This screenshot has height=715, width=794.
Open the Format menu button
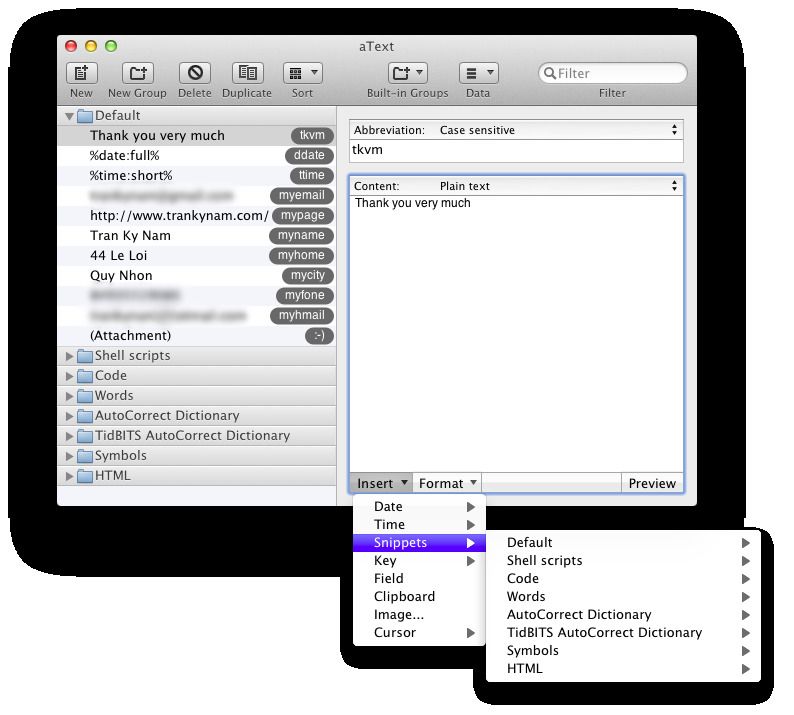tap(447, 484)
